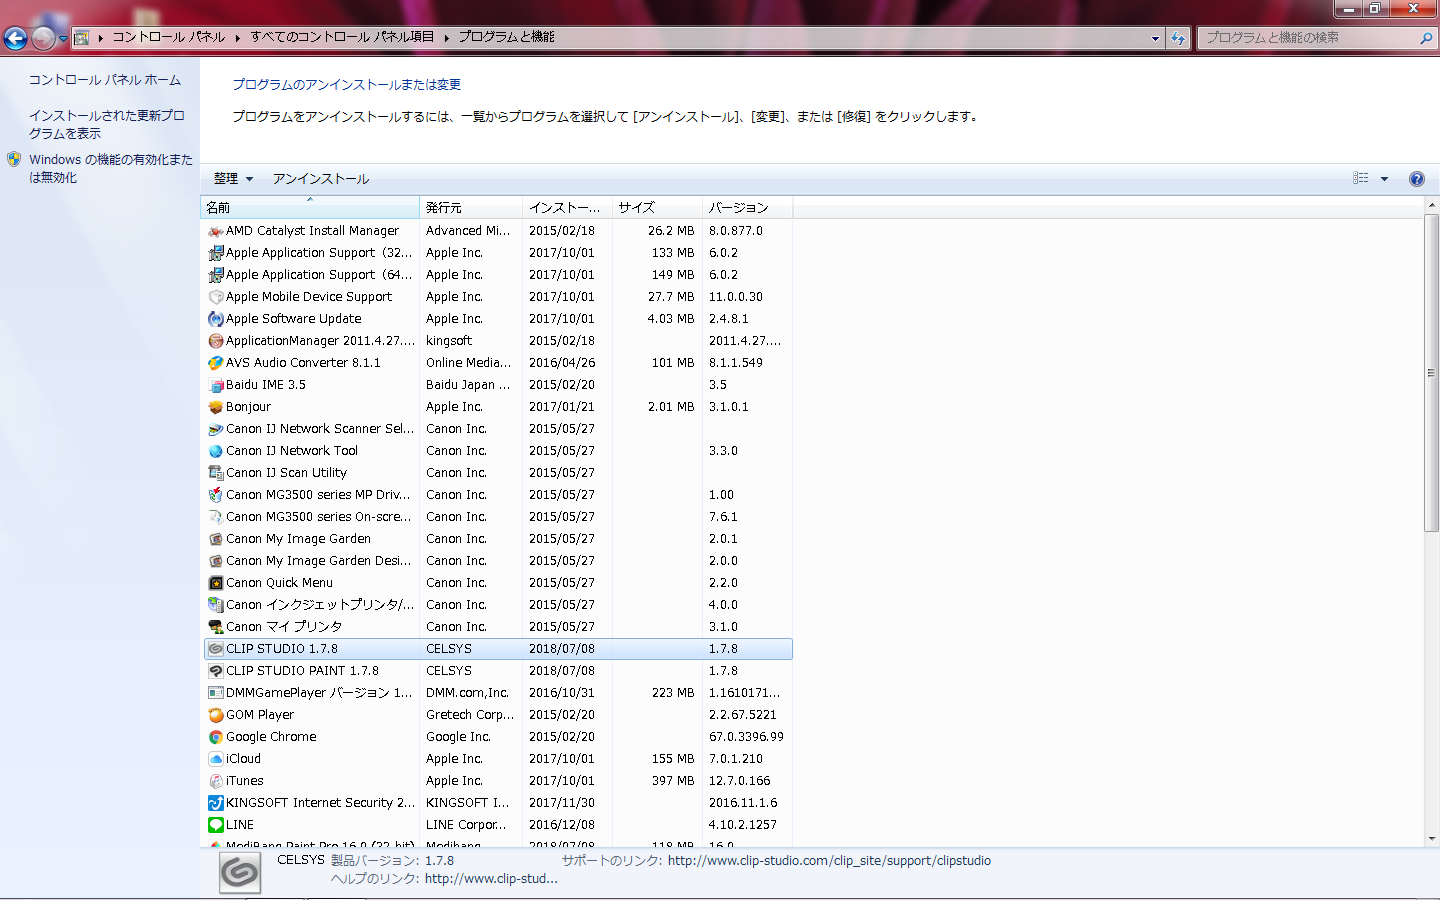1440x900 pixels.
Task: Click the Canon My Image Garden icon
Action: point(215,539)
